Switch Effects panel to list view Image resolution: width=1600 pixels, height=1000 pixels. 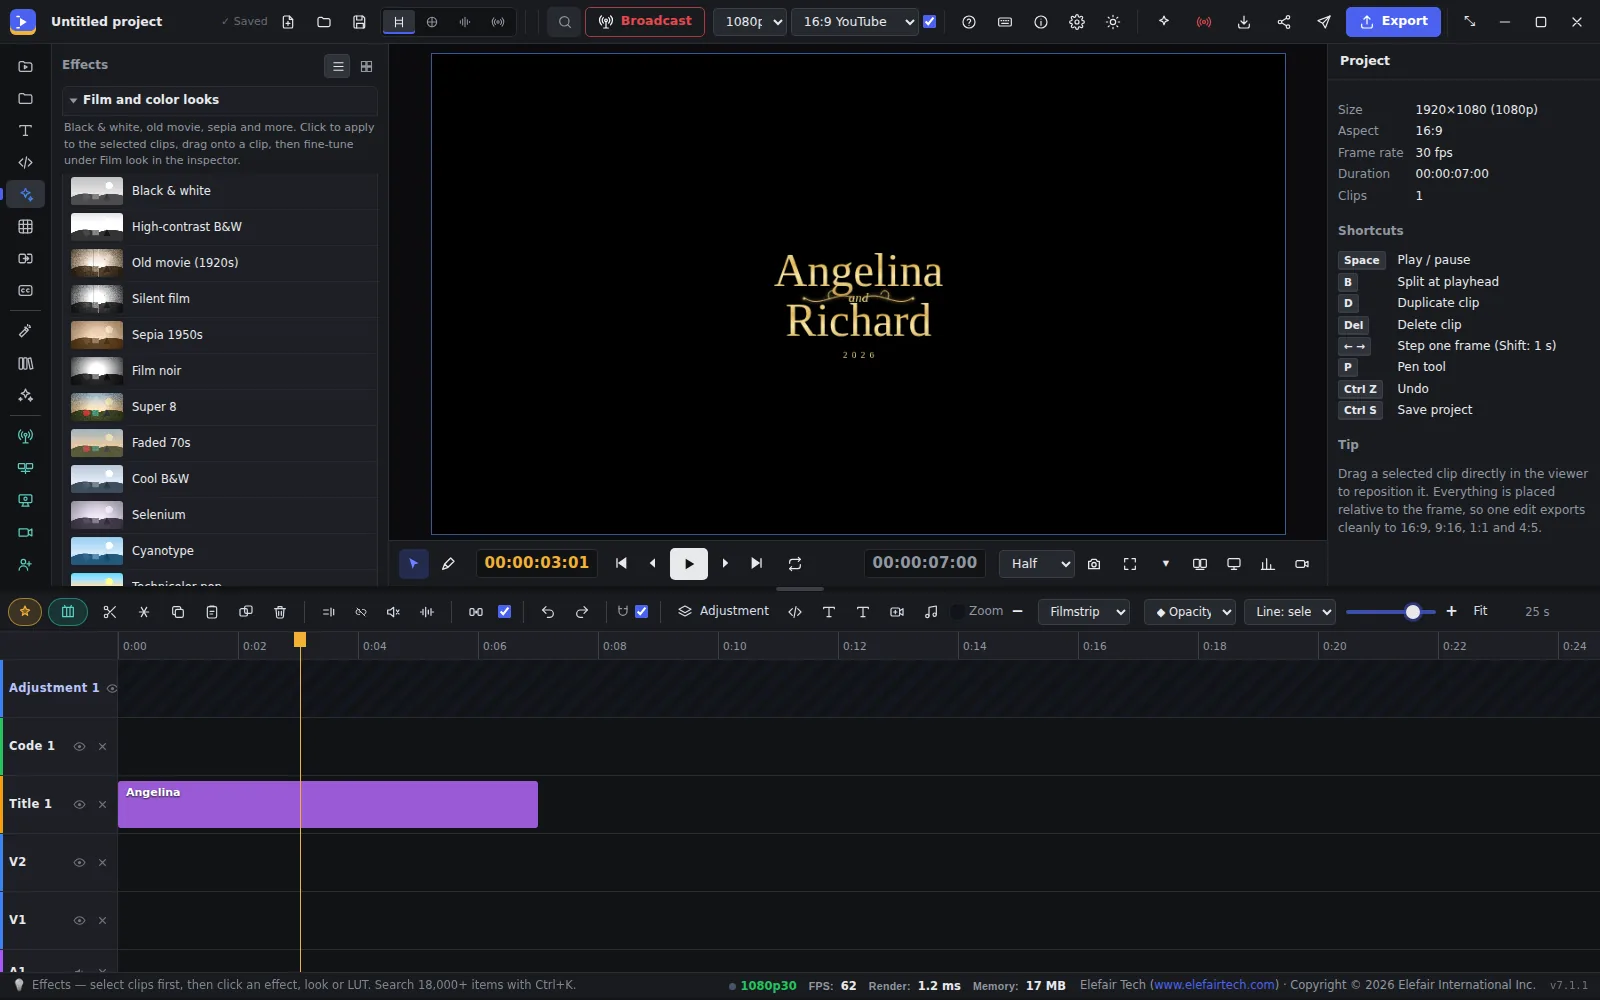[338, 66]
